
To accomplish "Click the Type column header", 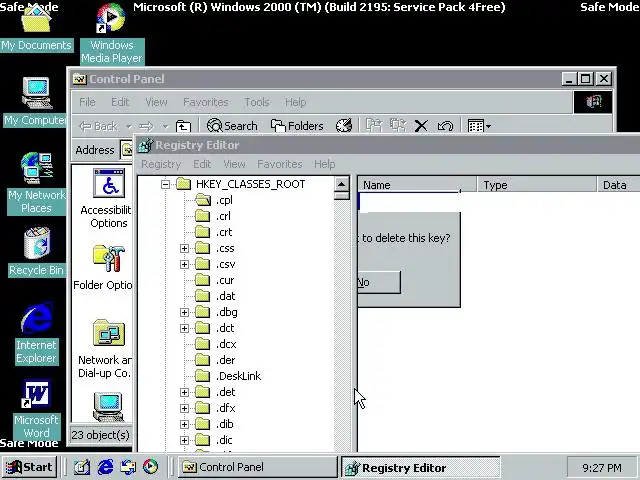I will pyautogui.click(x=537, y=185).
